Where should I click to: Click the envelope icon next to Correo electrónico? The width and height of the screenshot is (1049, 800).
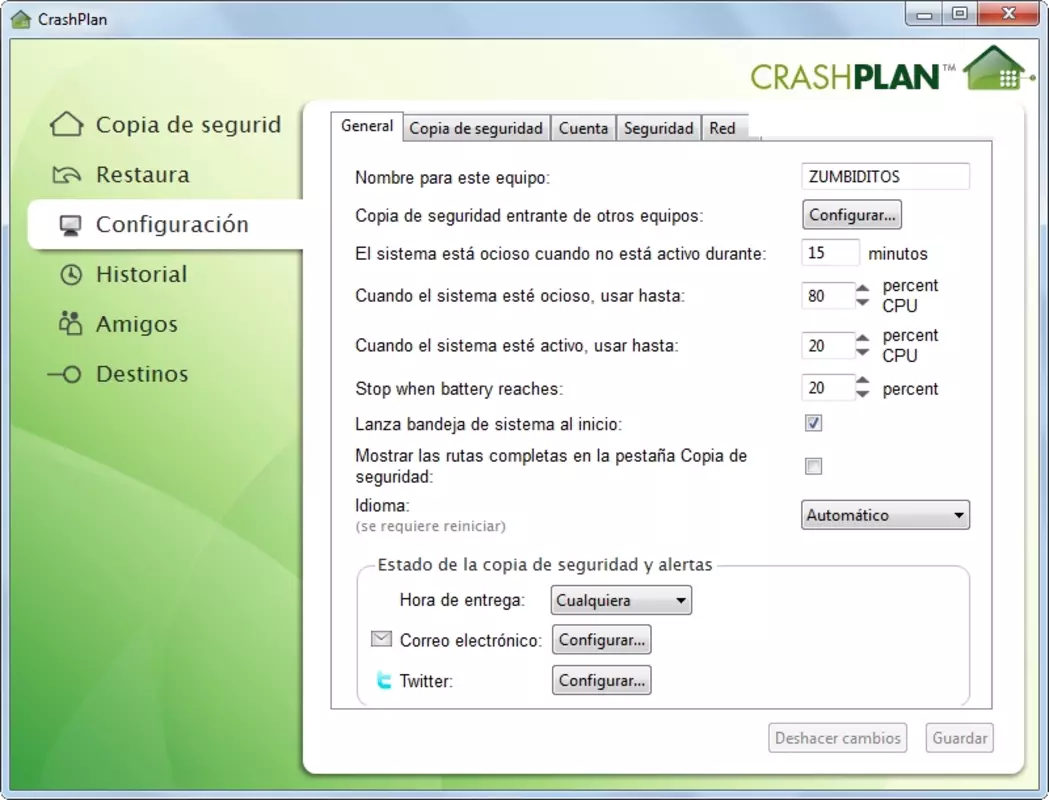coord(381,639)
